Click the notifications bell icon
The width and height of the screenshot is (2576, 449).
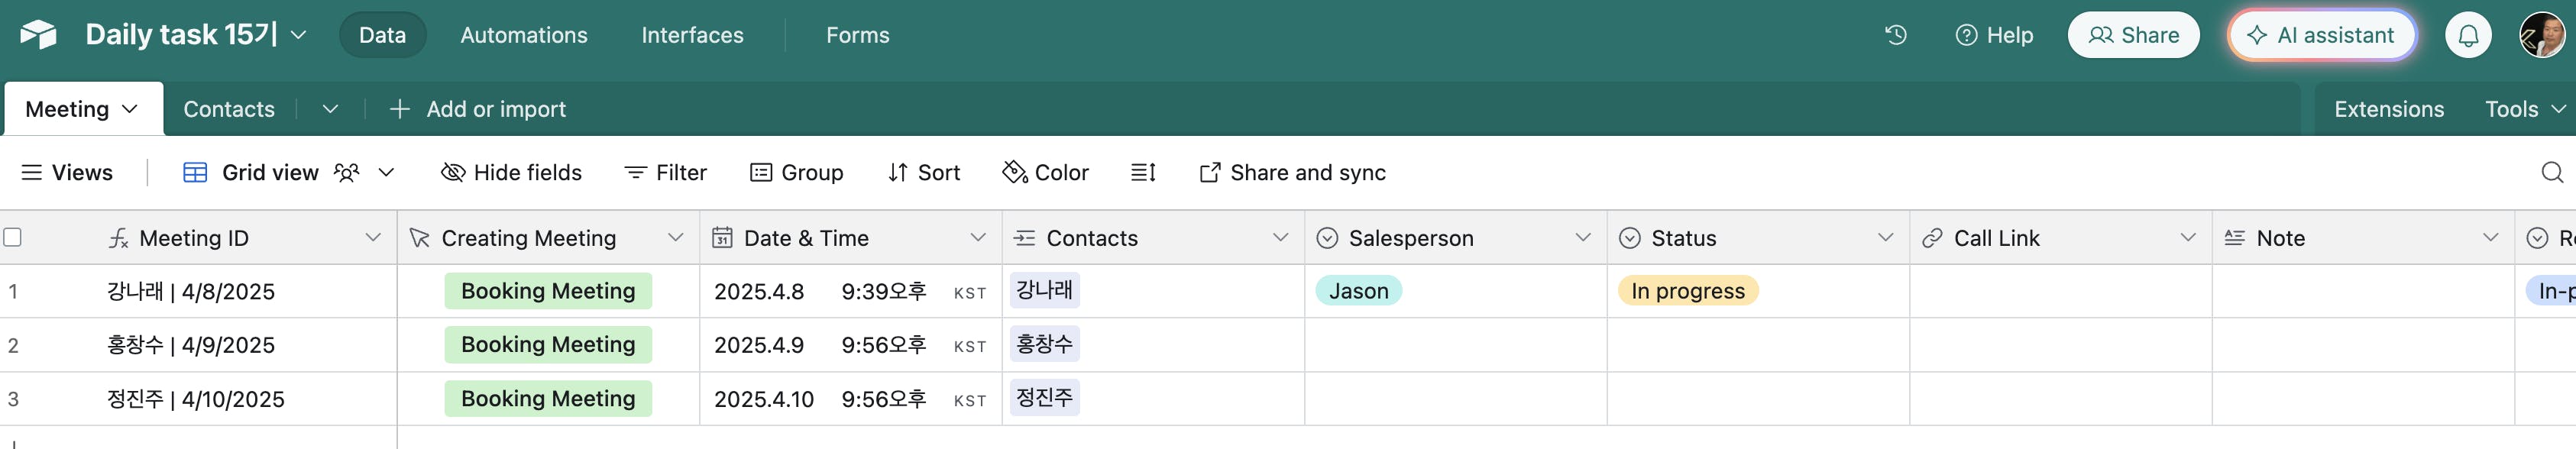tap(2467, 35)
